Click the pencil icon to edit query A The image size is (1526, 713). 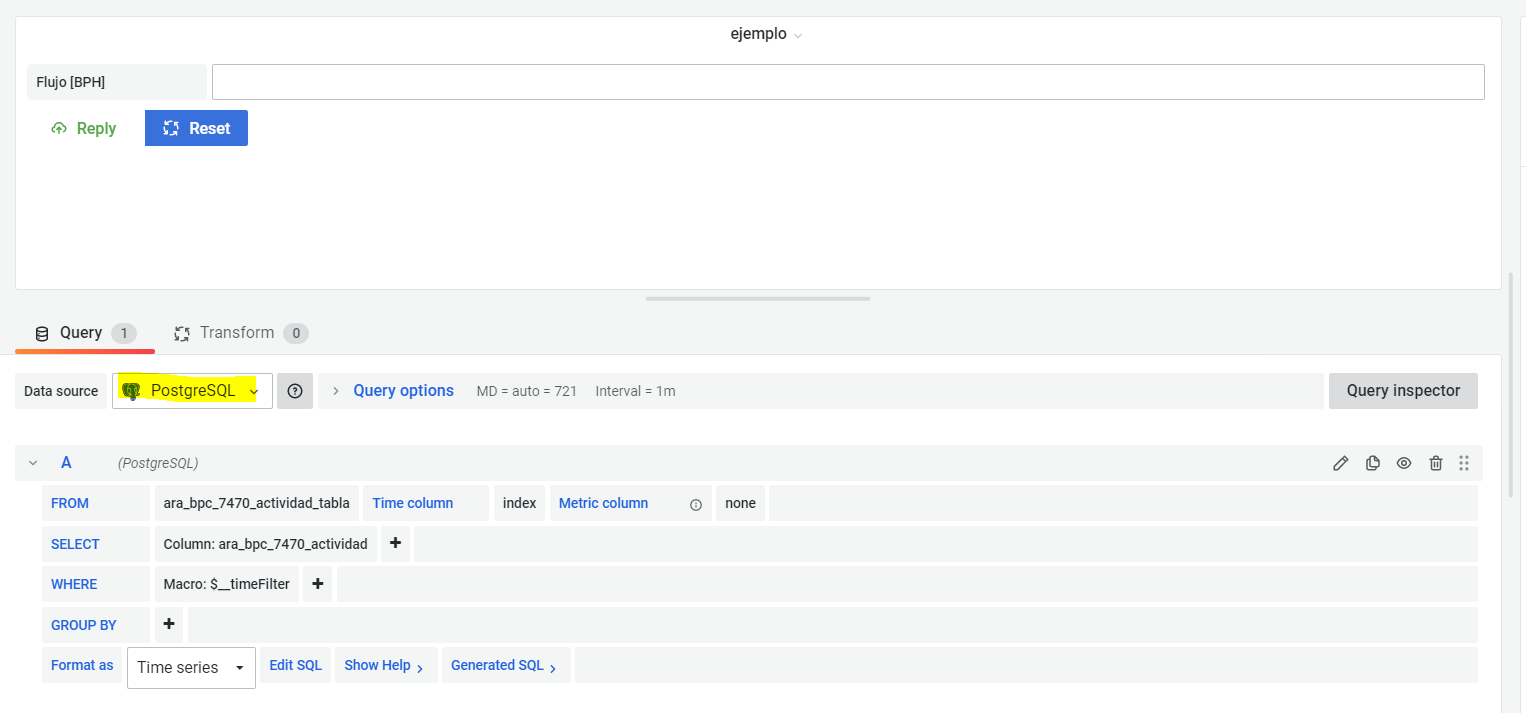tap(1340, 463)
